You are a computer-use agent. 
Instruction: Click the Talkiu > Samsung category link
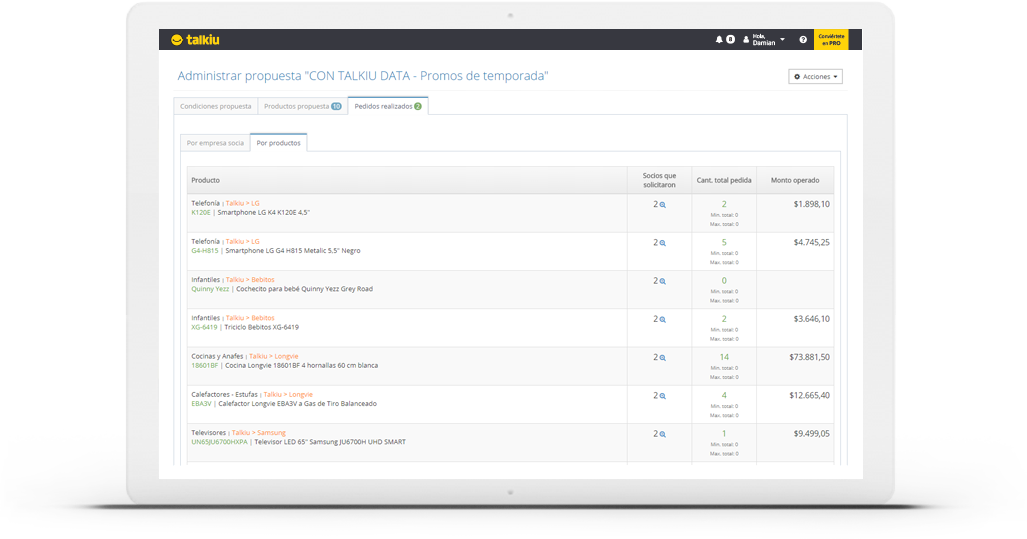coord(258,433)
